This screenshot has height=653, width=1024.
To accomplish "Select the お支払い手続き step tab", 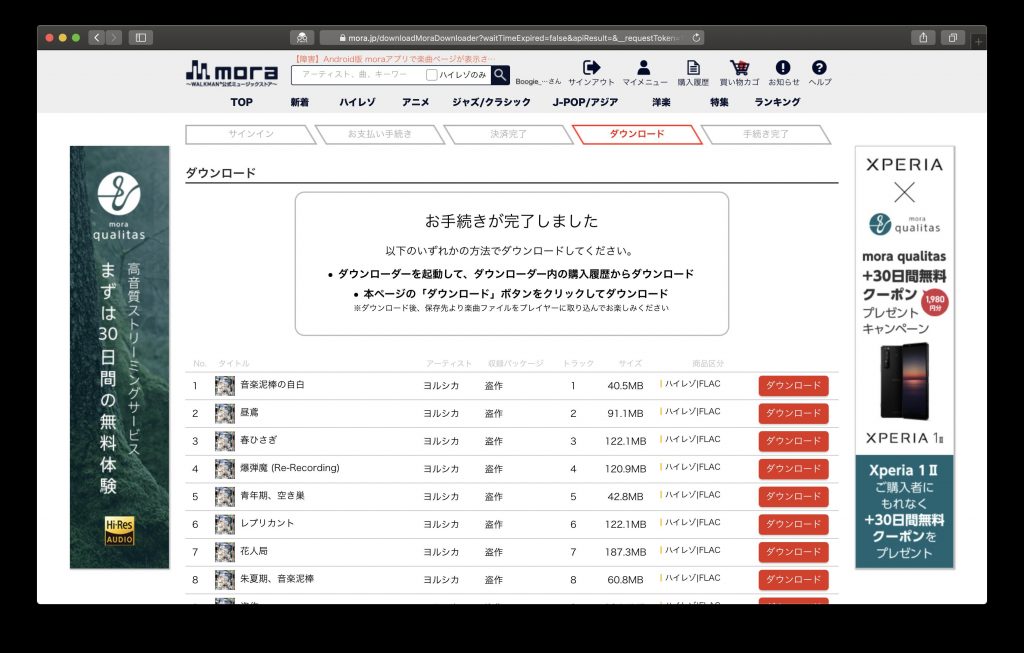I will click(x=379, y=134).
